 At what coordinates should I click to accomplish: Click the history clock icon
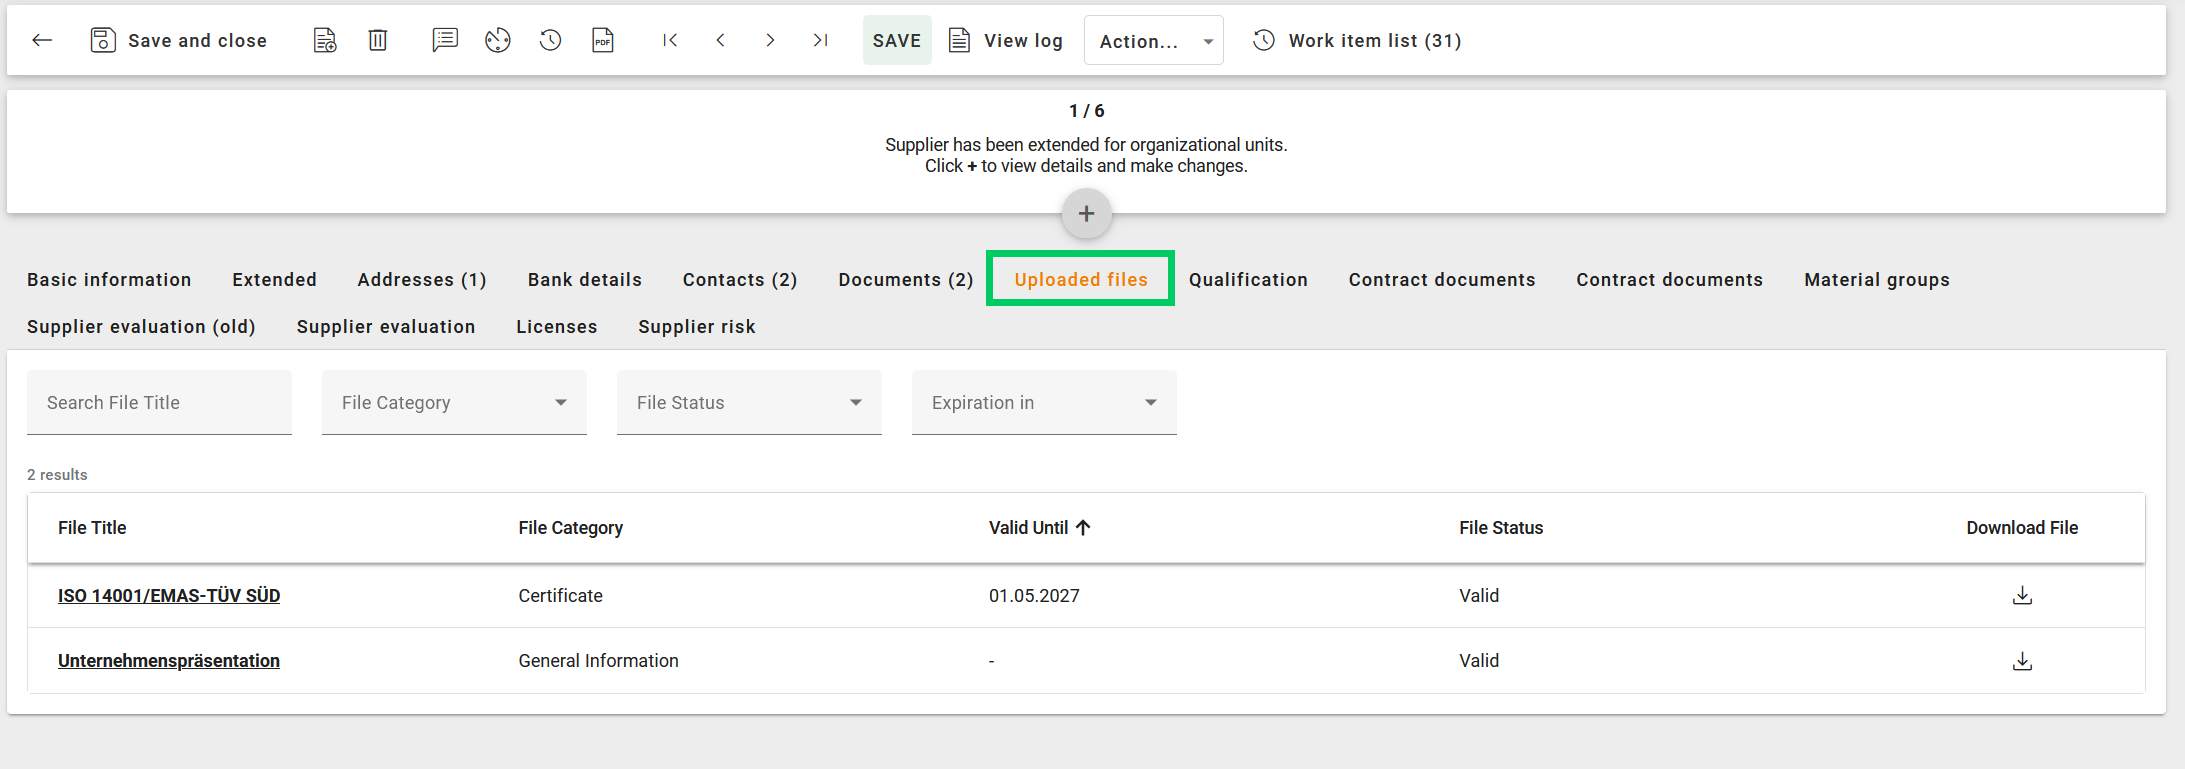551,40
